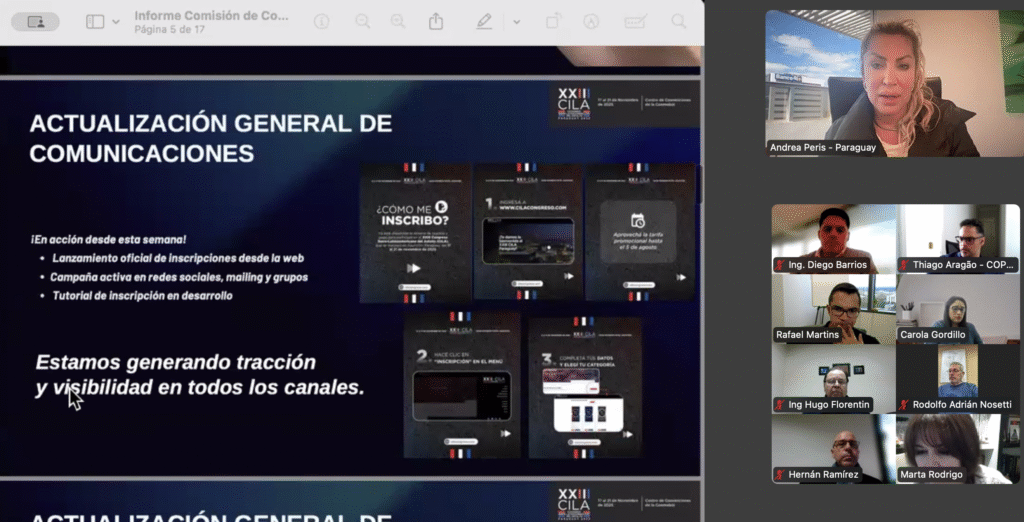
Task: Toggle the sidebar view button
Action: [95, 21]
